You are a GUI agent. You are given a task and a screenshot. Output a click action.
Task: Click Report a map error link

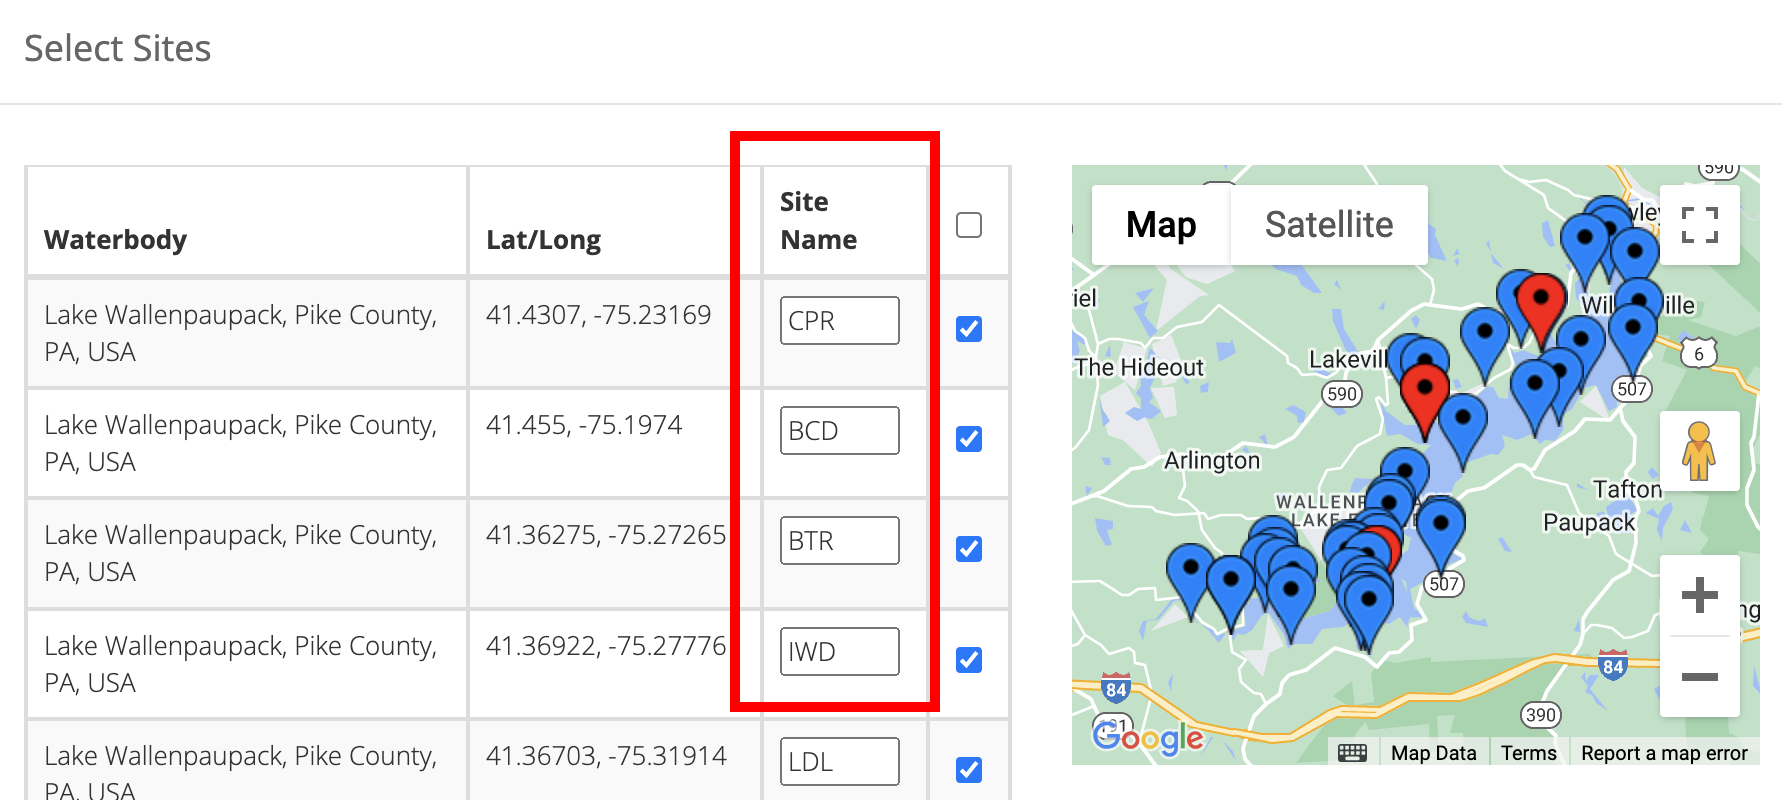1664,753
